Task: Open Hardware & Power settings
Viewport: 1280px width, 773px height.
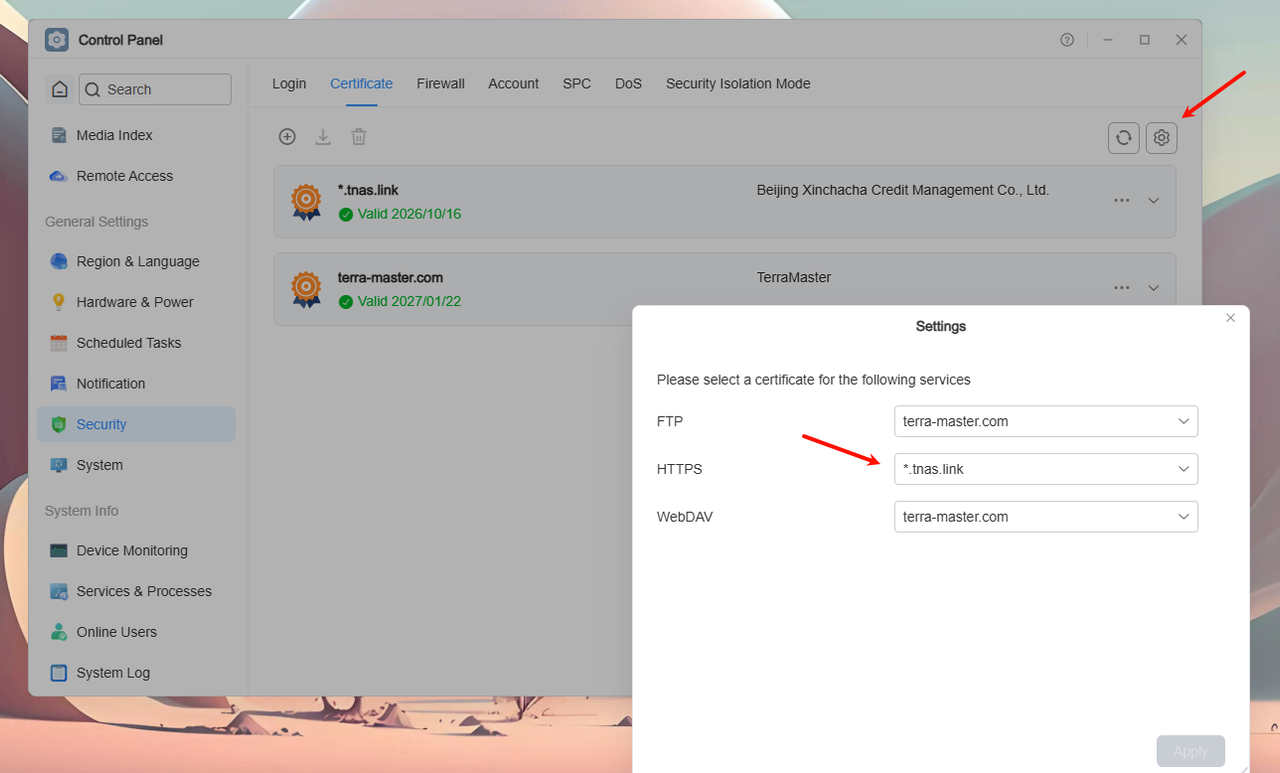Action: pos(136,302)
